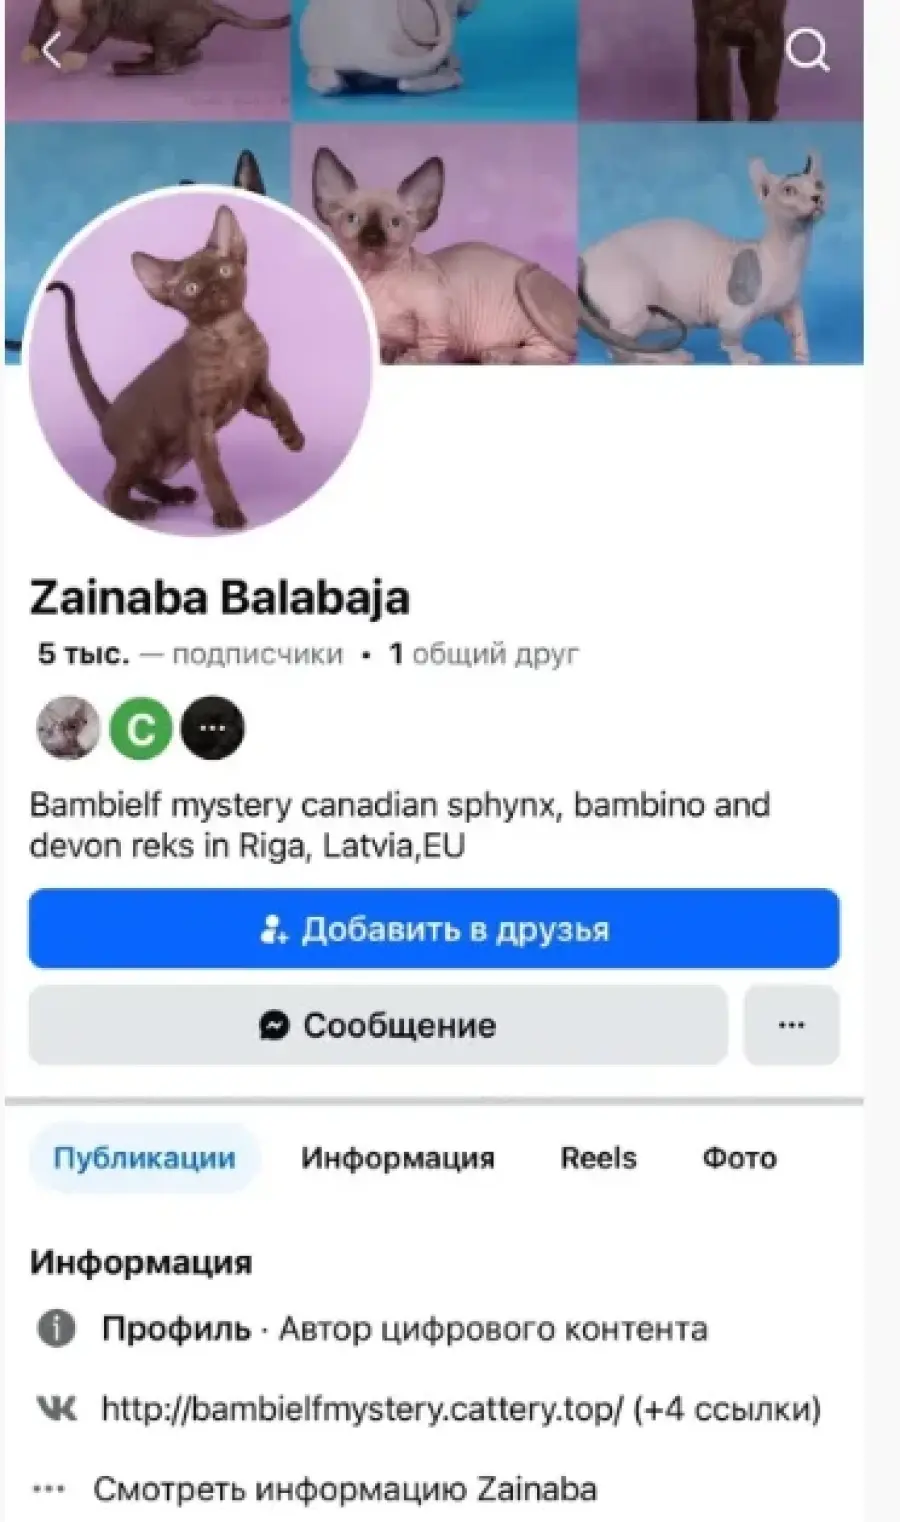Select the Публикации tab
Image resolution: width=900 pixels, height=1522 pixels.
[145, 1158]
